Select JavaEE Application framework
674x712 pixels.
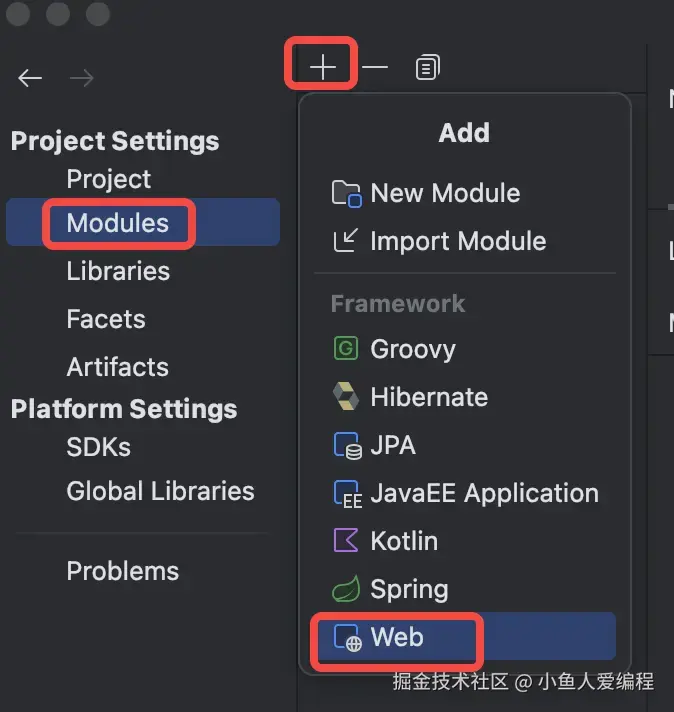(x=484, y=493)
